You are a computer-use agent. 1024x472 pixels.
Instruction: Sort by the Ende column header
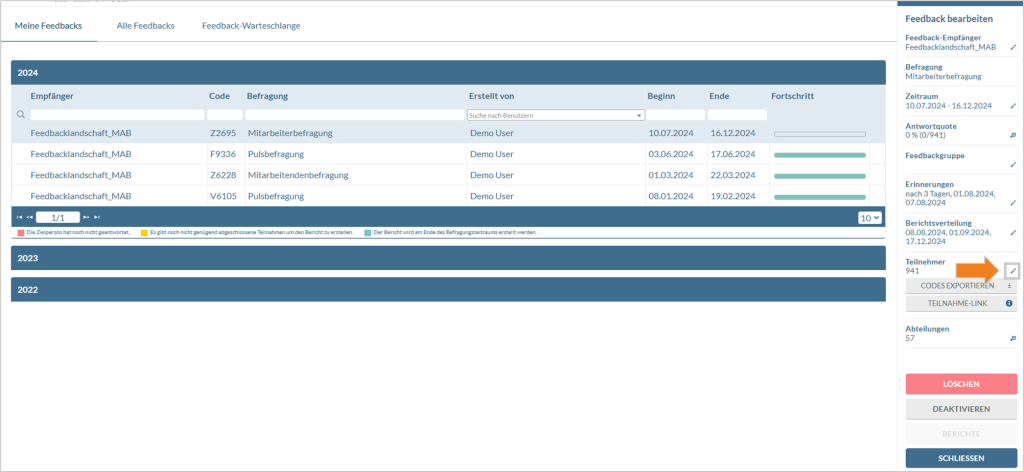pyautogui.click(x=719, y=97)
